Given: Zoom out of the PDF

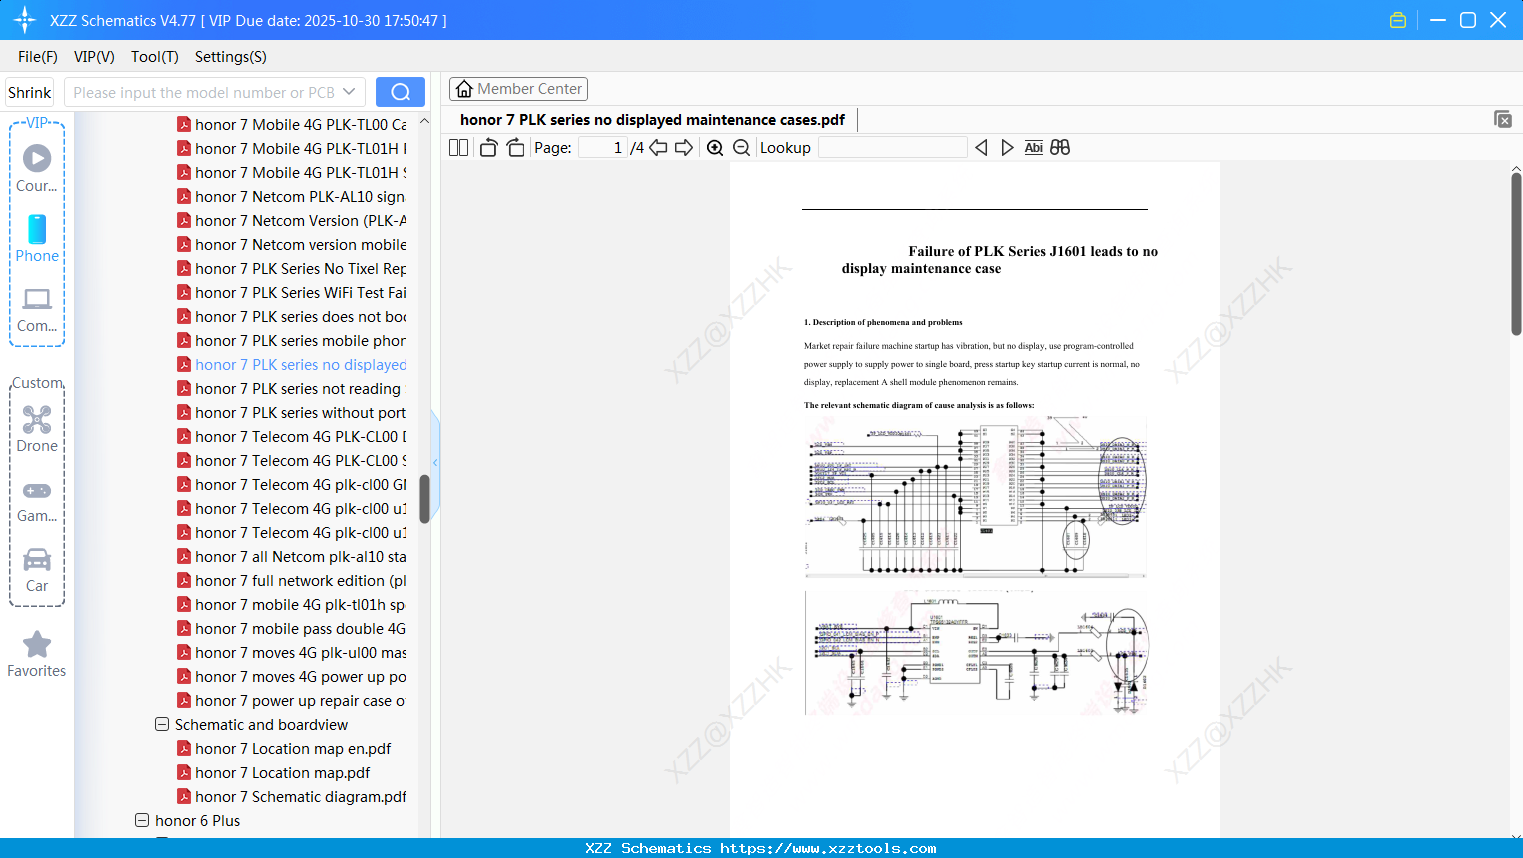Looking at the screenshot, I should click(741, 148).
